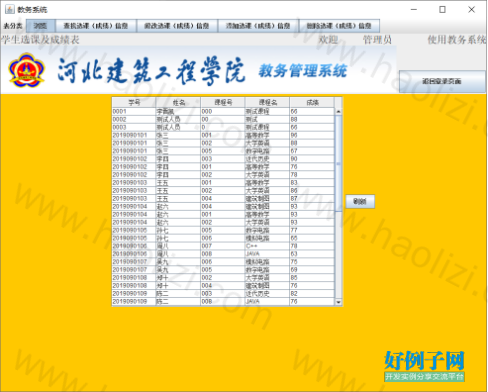
Task: Click course number 003 in the 2019090102 row
Action: [223, 159]
